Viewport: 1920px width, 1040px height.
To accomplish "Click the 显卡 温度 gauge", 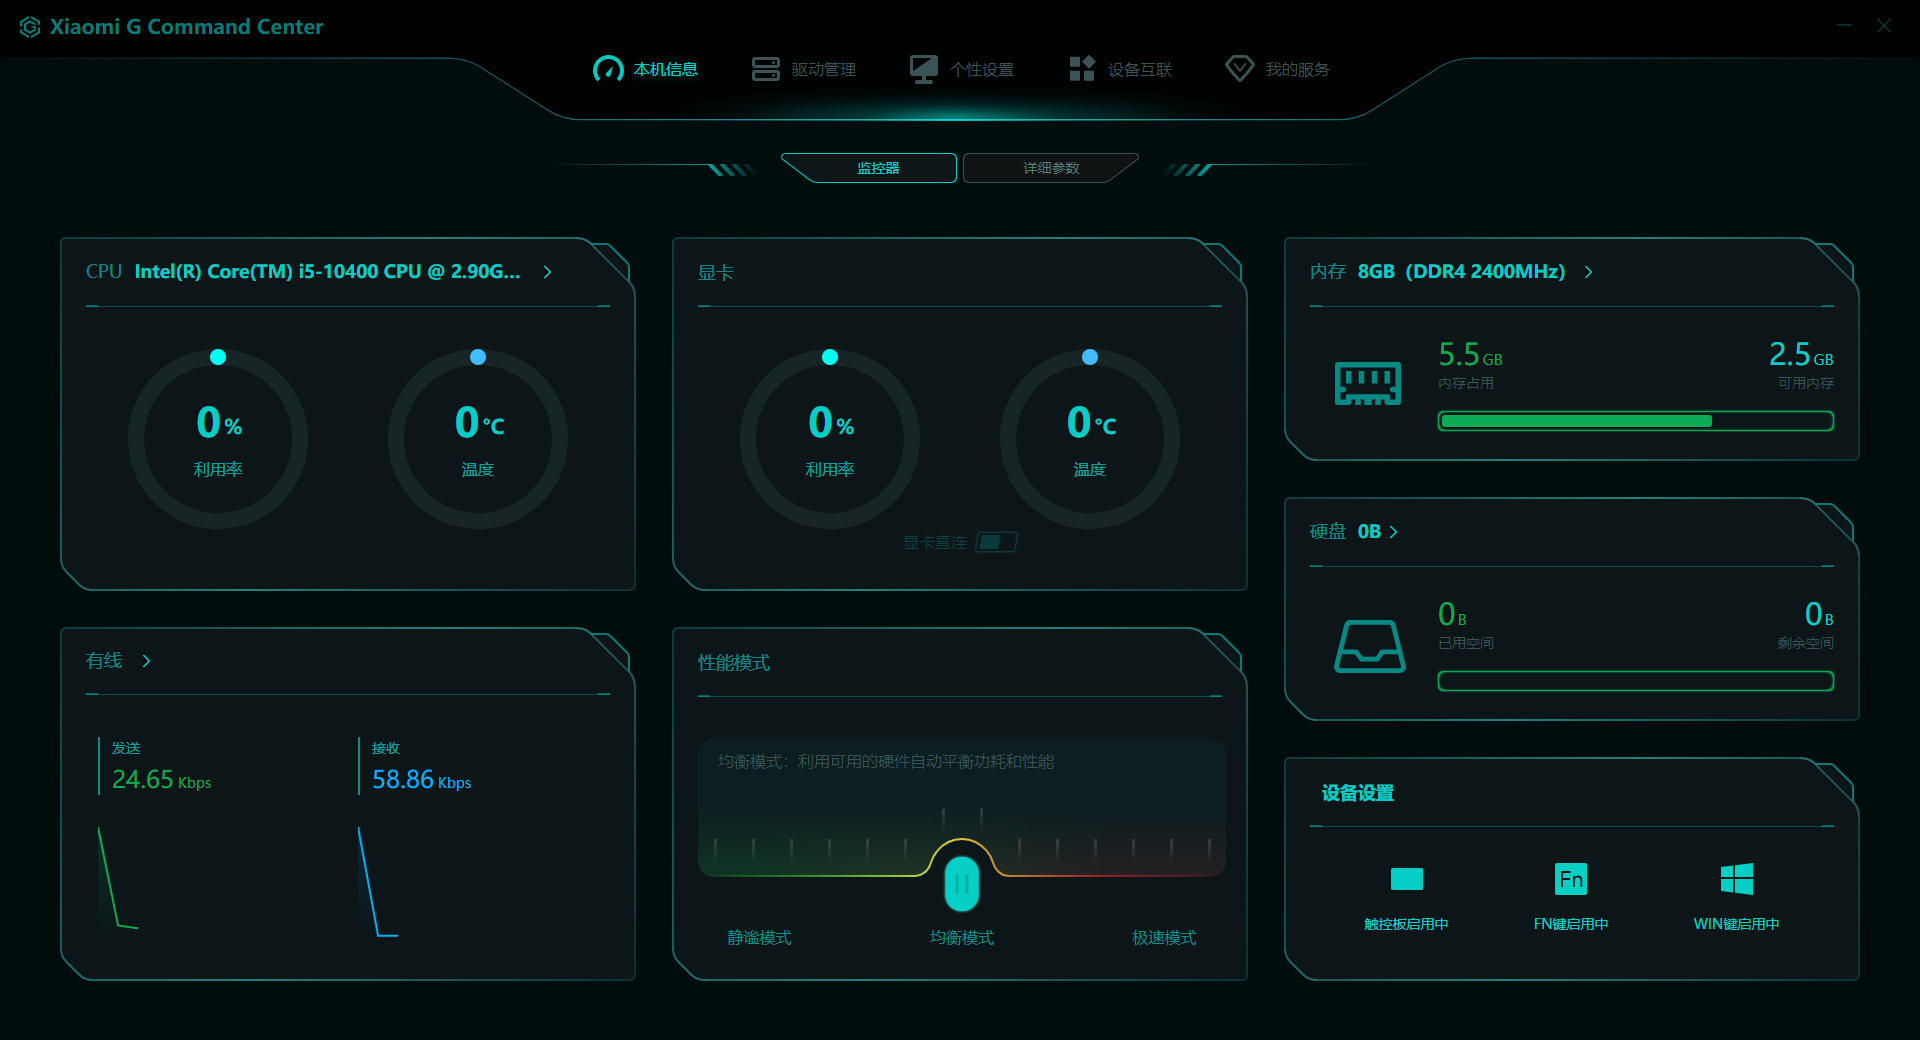I will (x=1090, y=438).
